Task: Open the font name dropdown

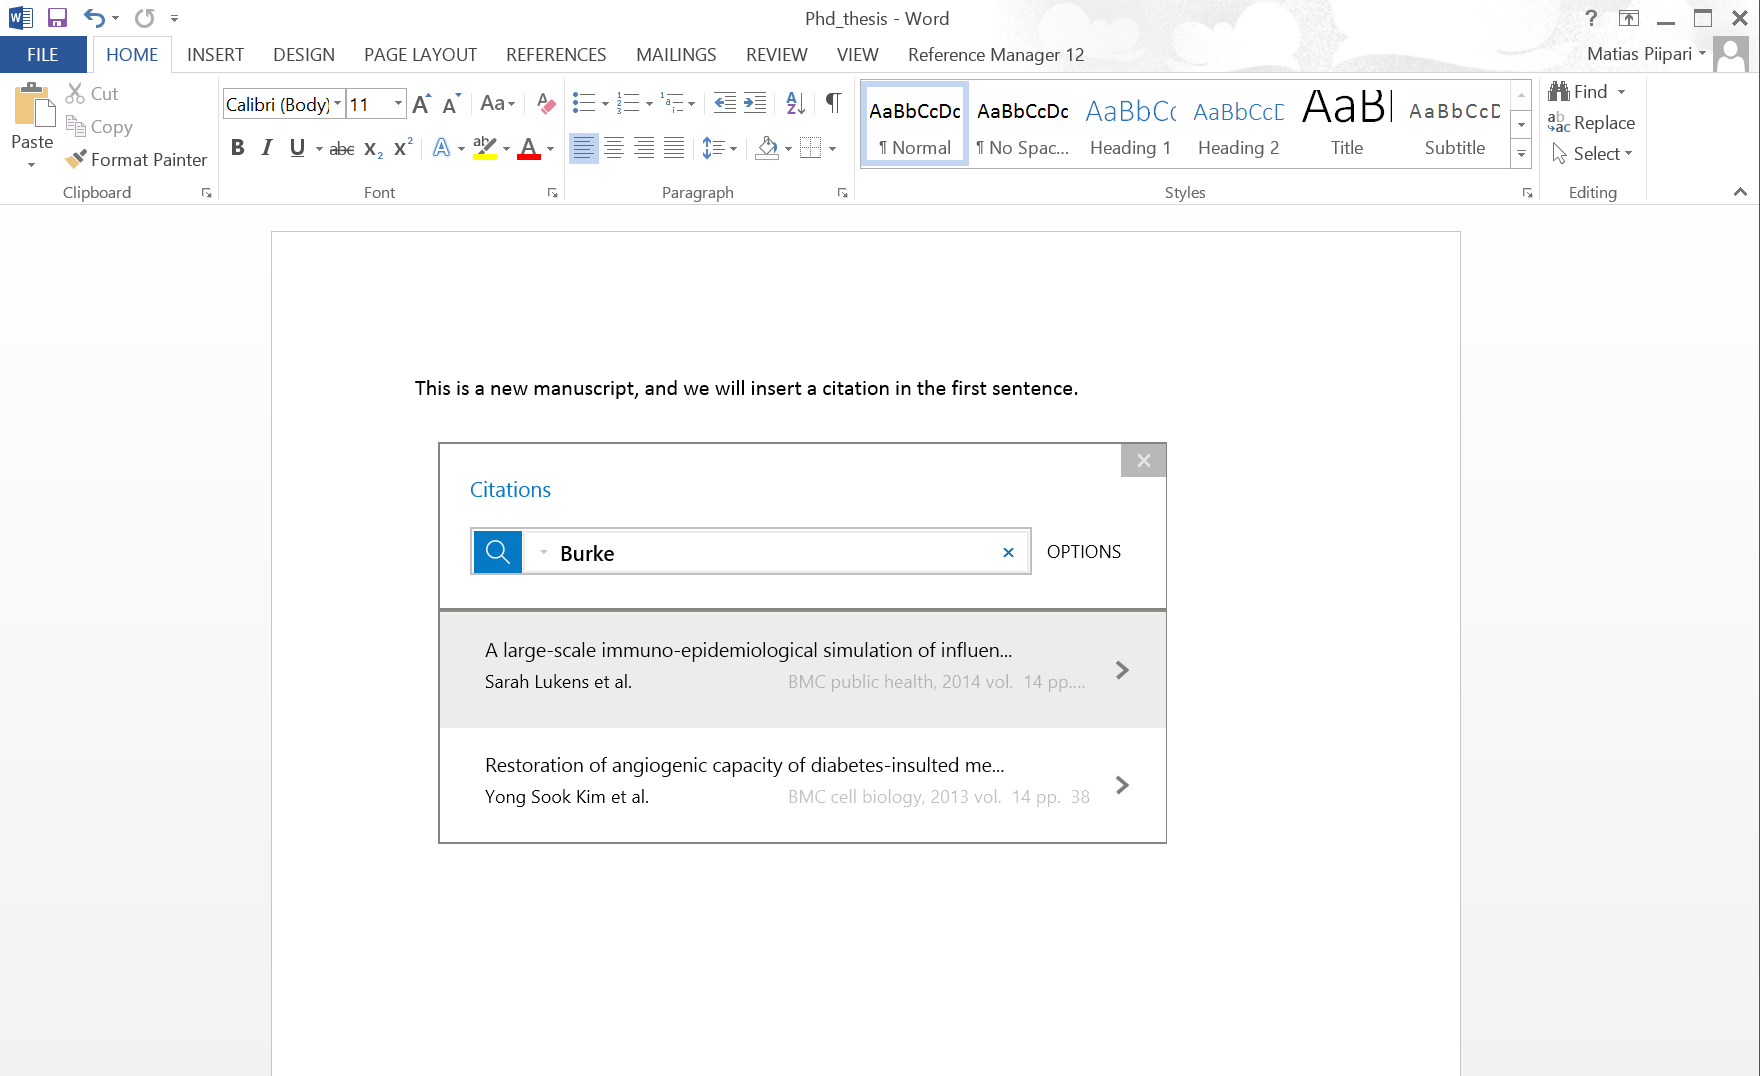Action: click(337, 104)
